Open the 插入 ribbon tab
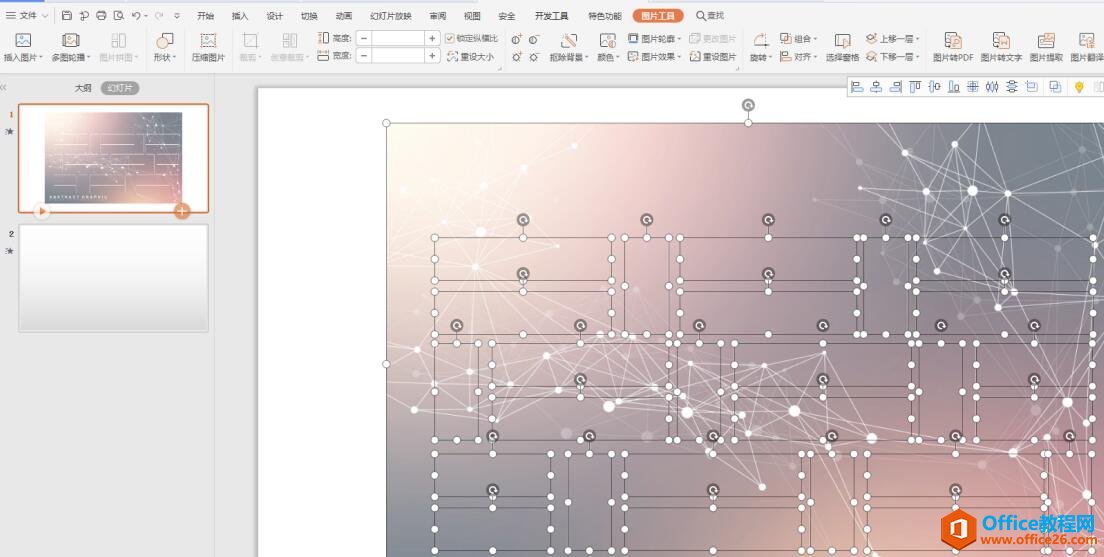 click(240, 16)
